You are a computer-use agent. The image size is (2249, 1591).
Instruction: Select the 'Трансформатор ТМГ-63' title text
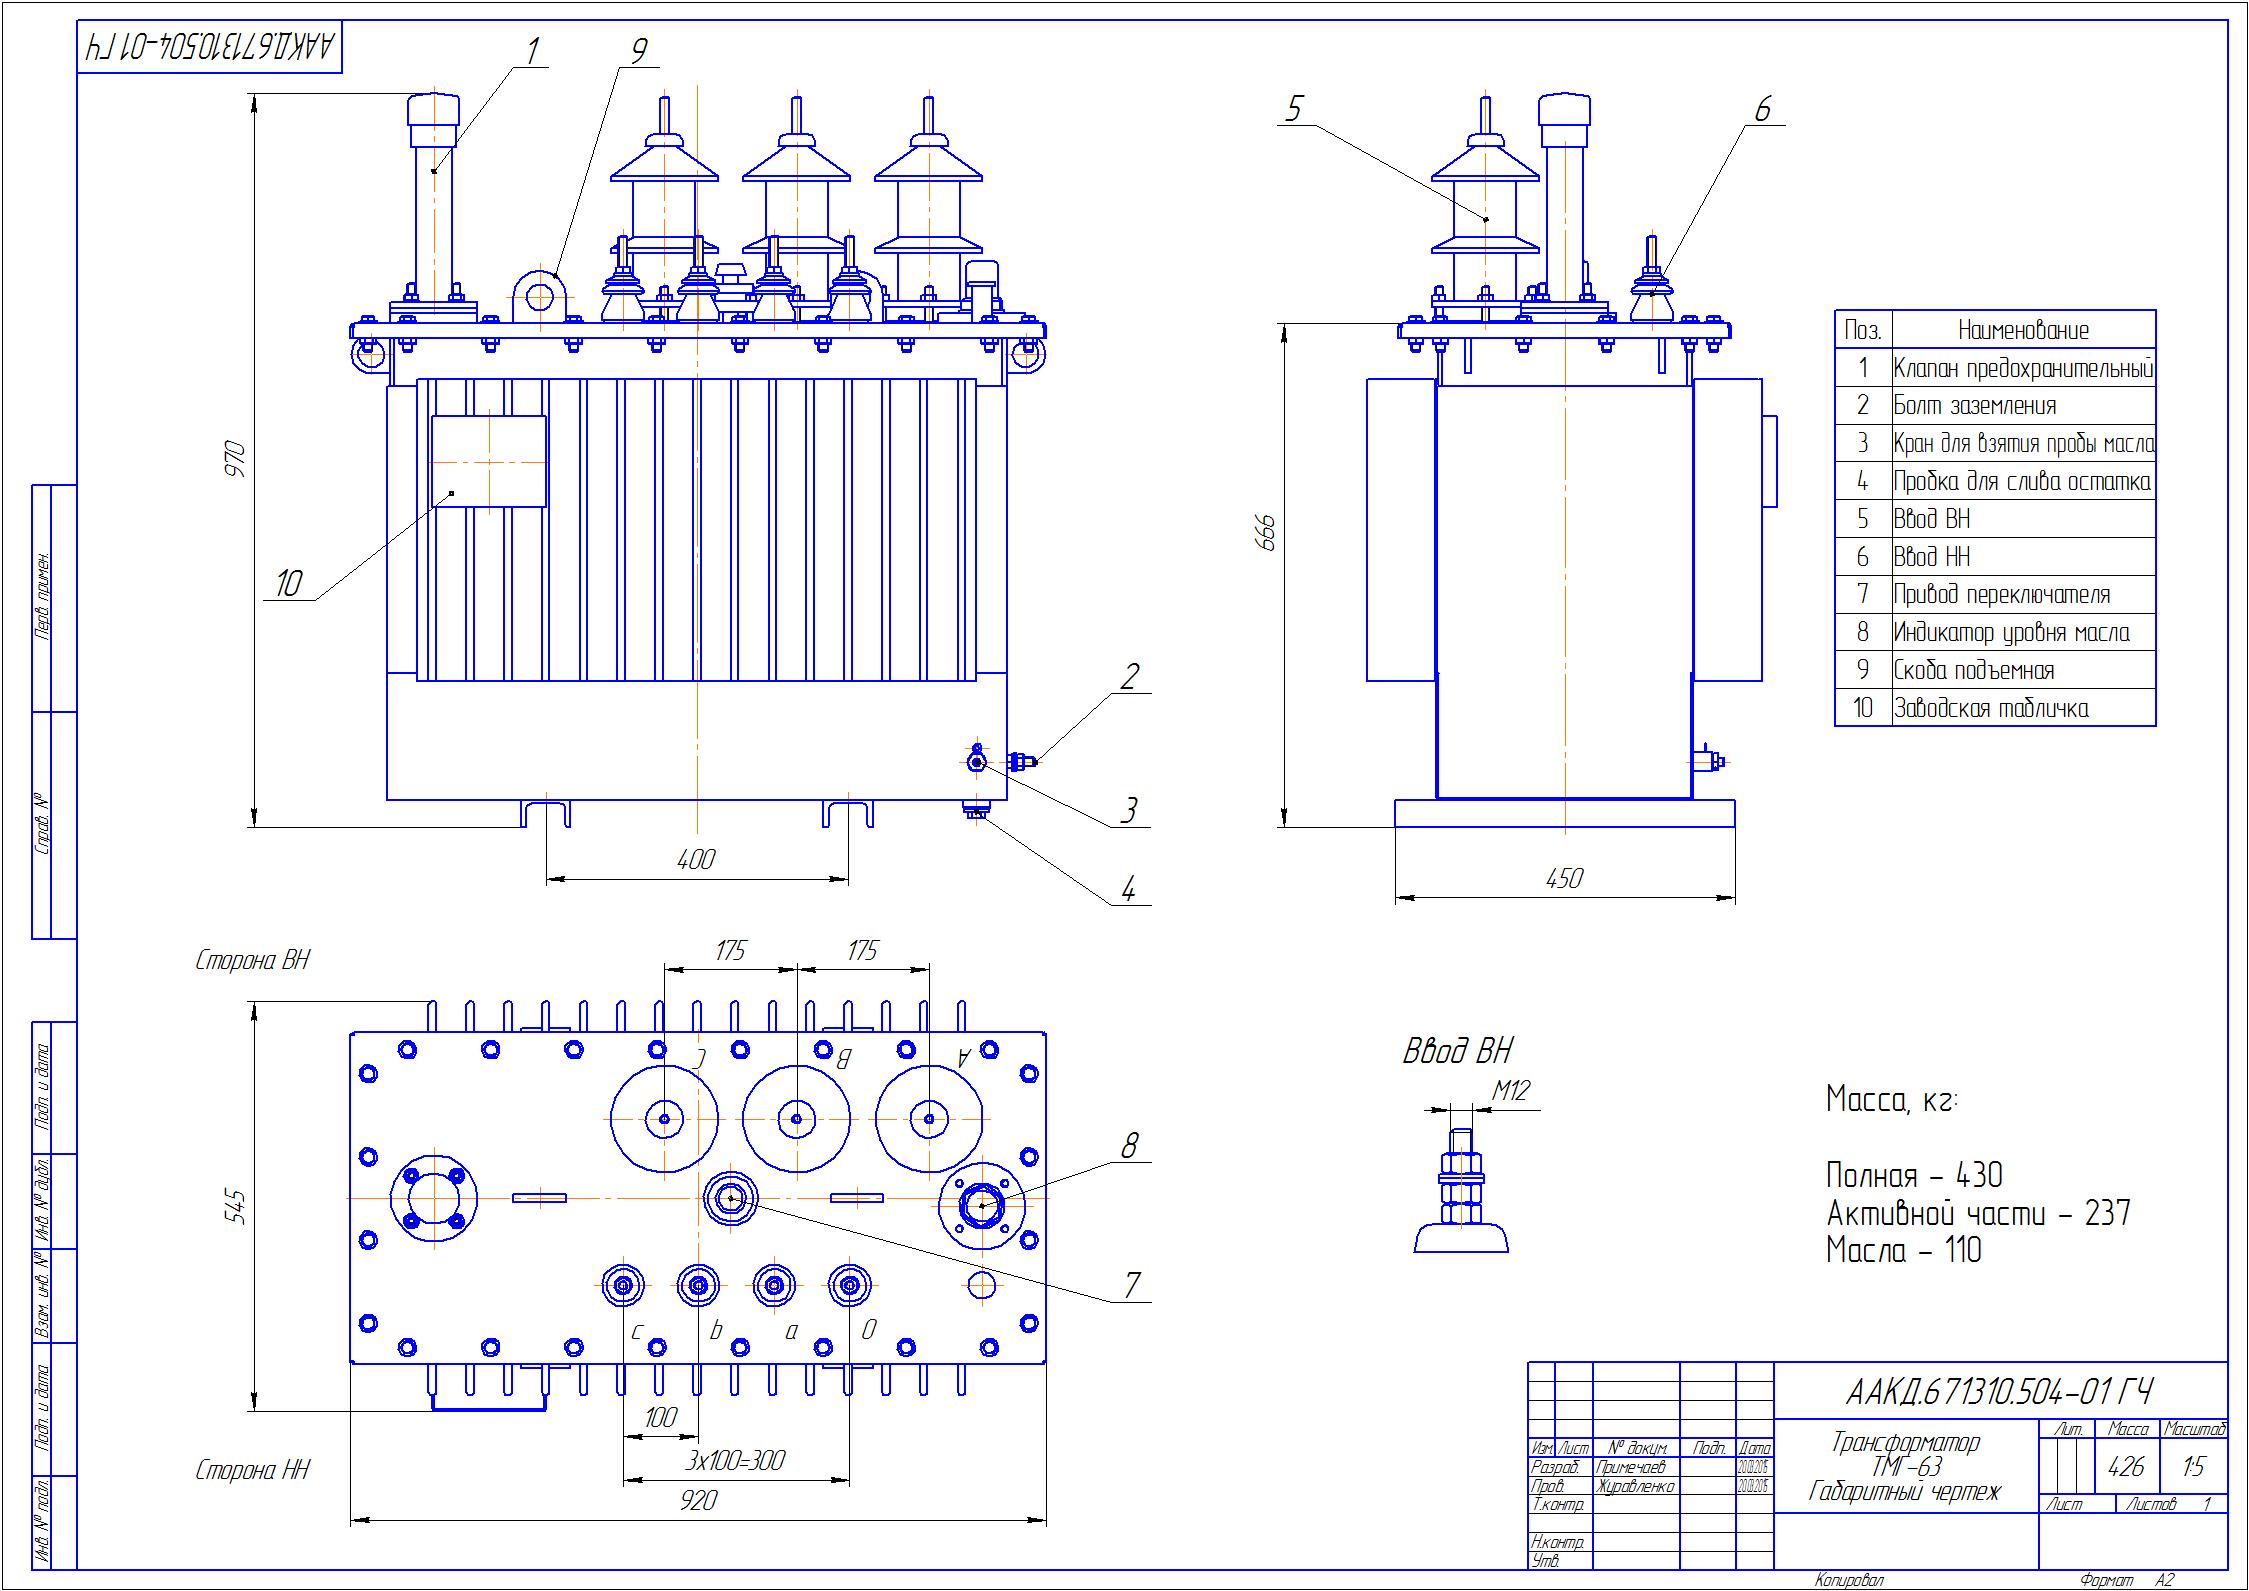[1905, 1455]
